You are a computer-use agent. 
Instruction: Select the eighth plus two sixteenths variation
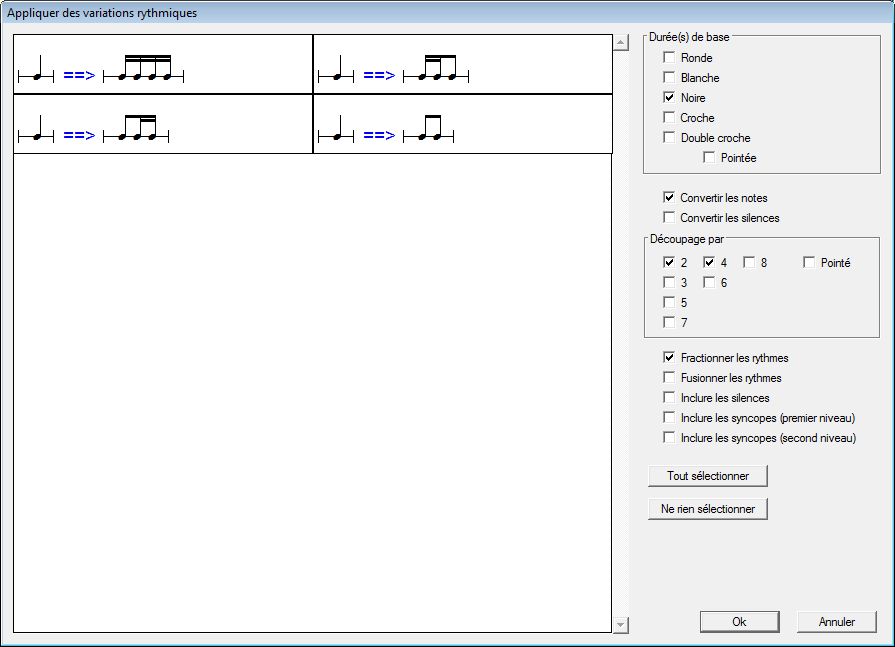tap(163, 124)
